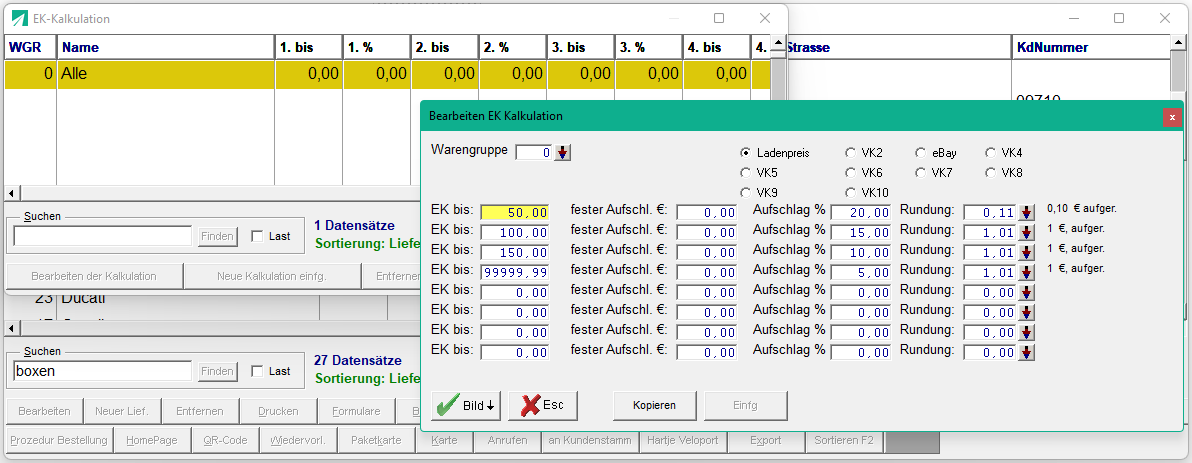This screenshot has width=1192, height=463.
Task: Choose the eBay price radio button
Action: (x=921, y=153)
